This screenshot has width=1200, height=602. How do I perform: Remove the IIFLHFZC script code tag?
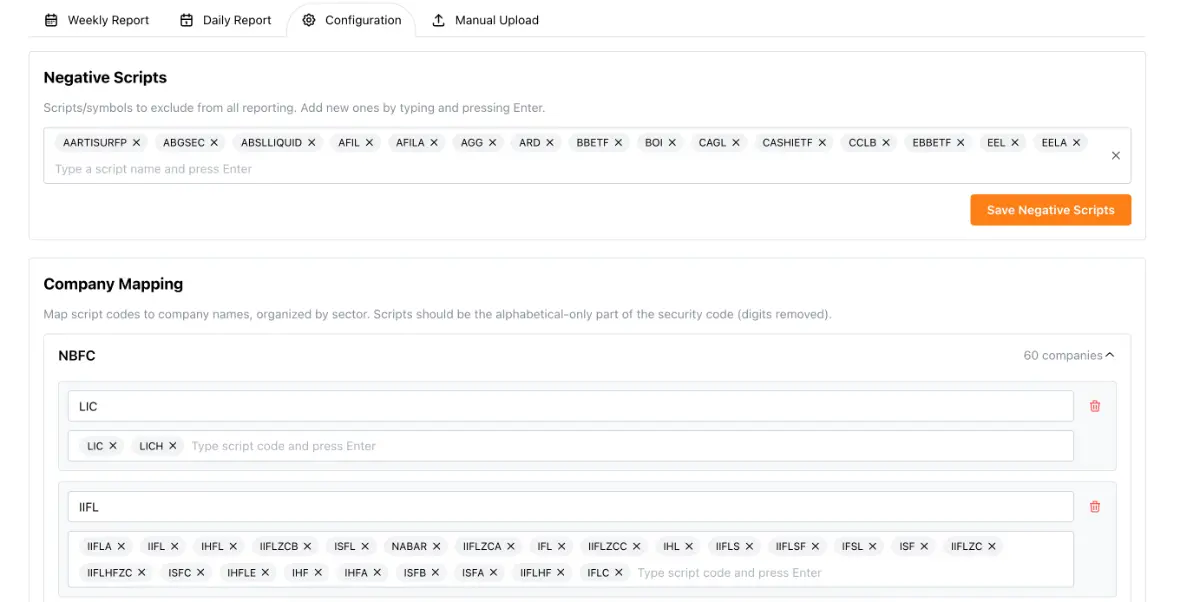point(142,573)
